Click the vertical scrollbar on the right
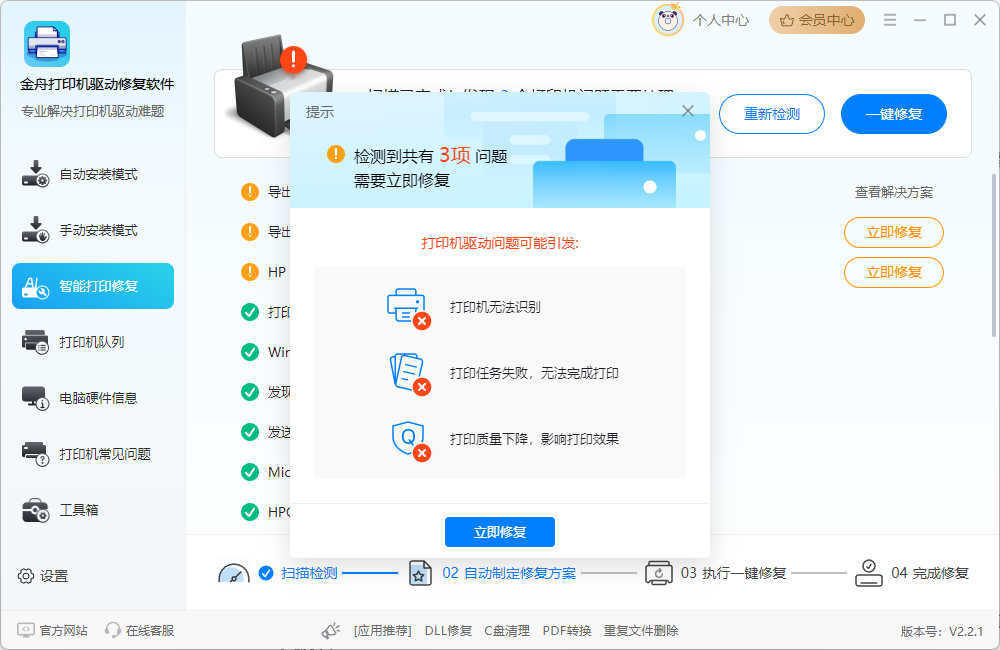The width and height of the screenshot is (1000, 650). point(994,255)
